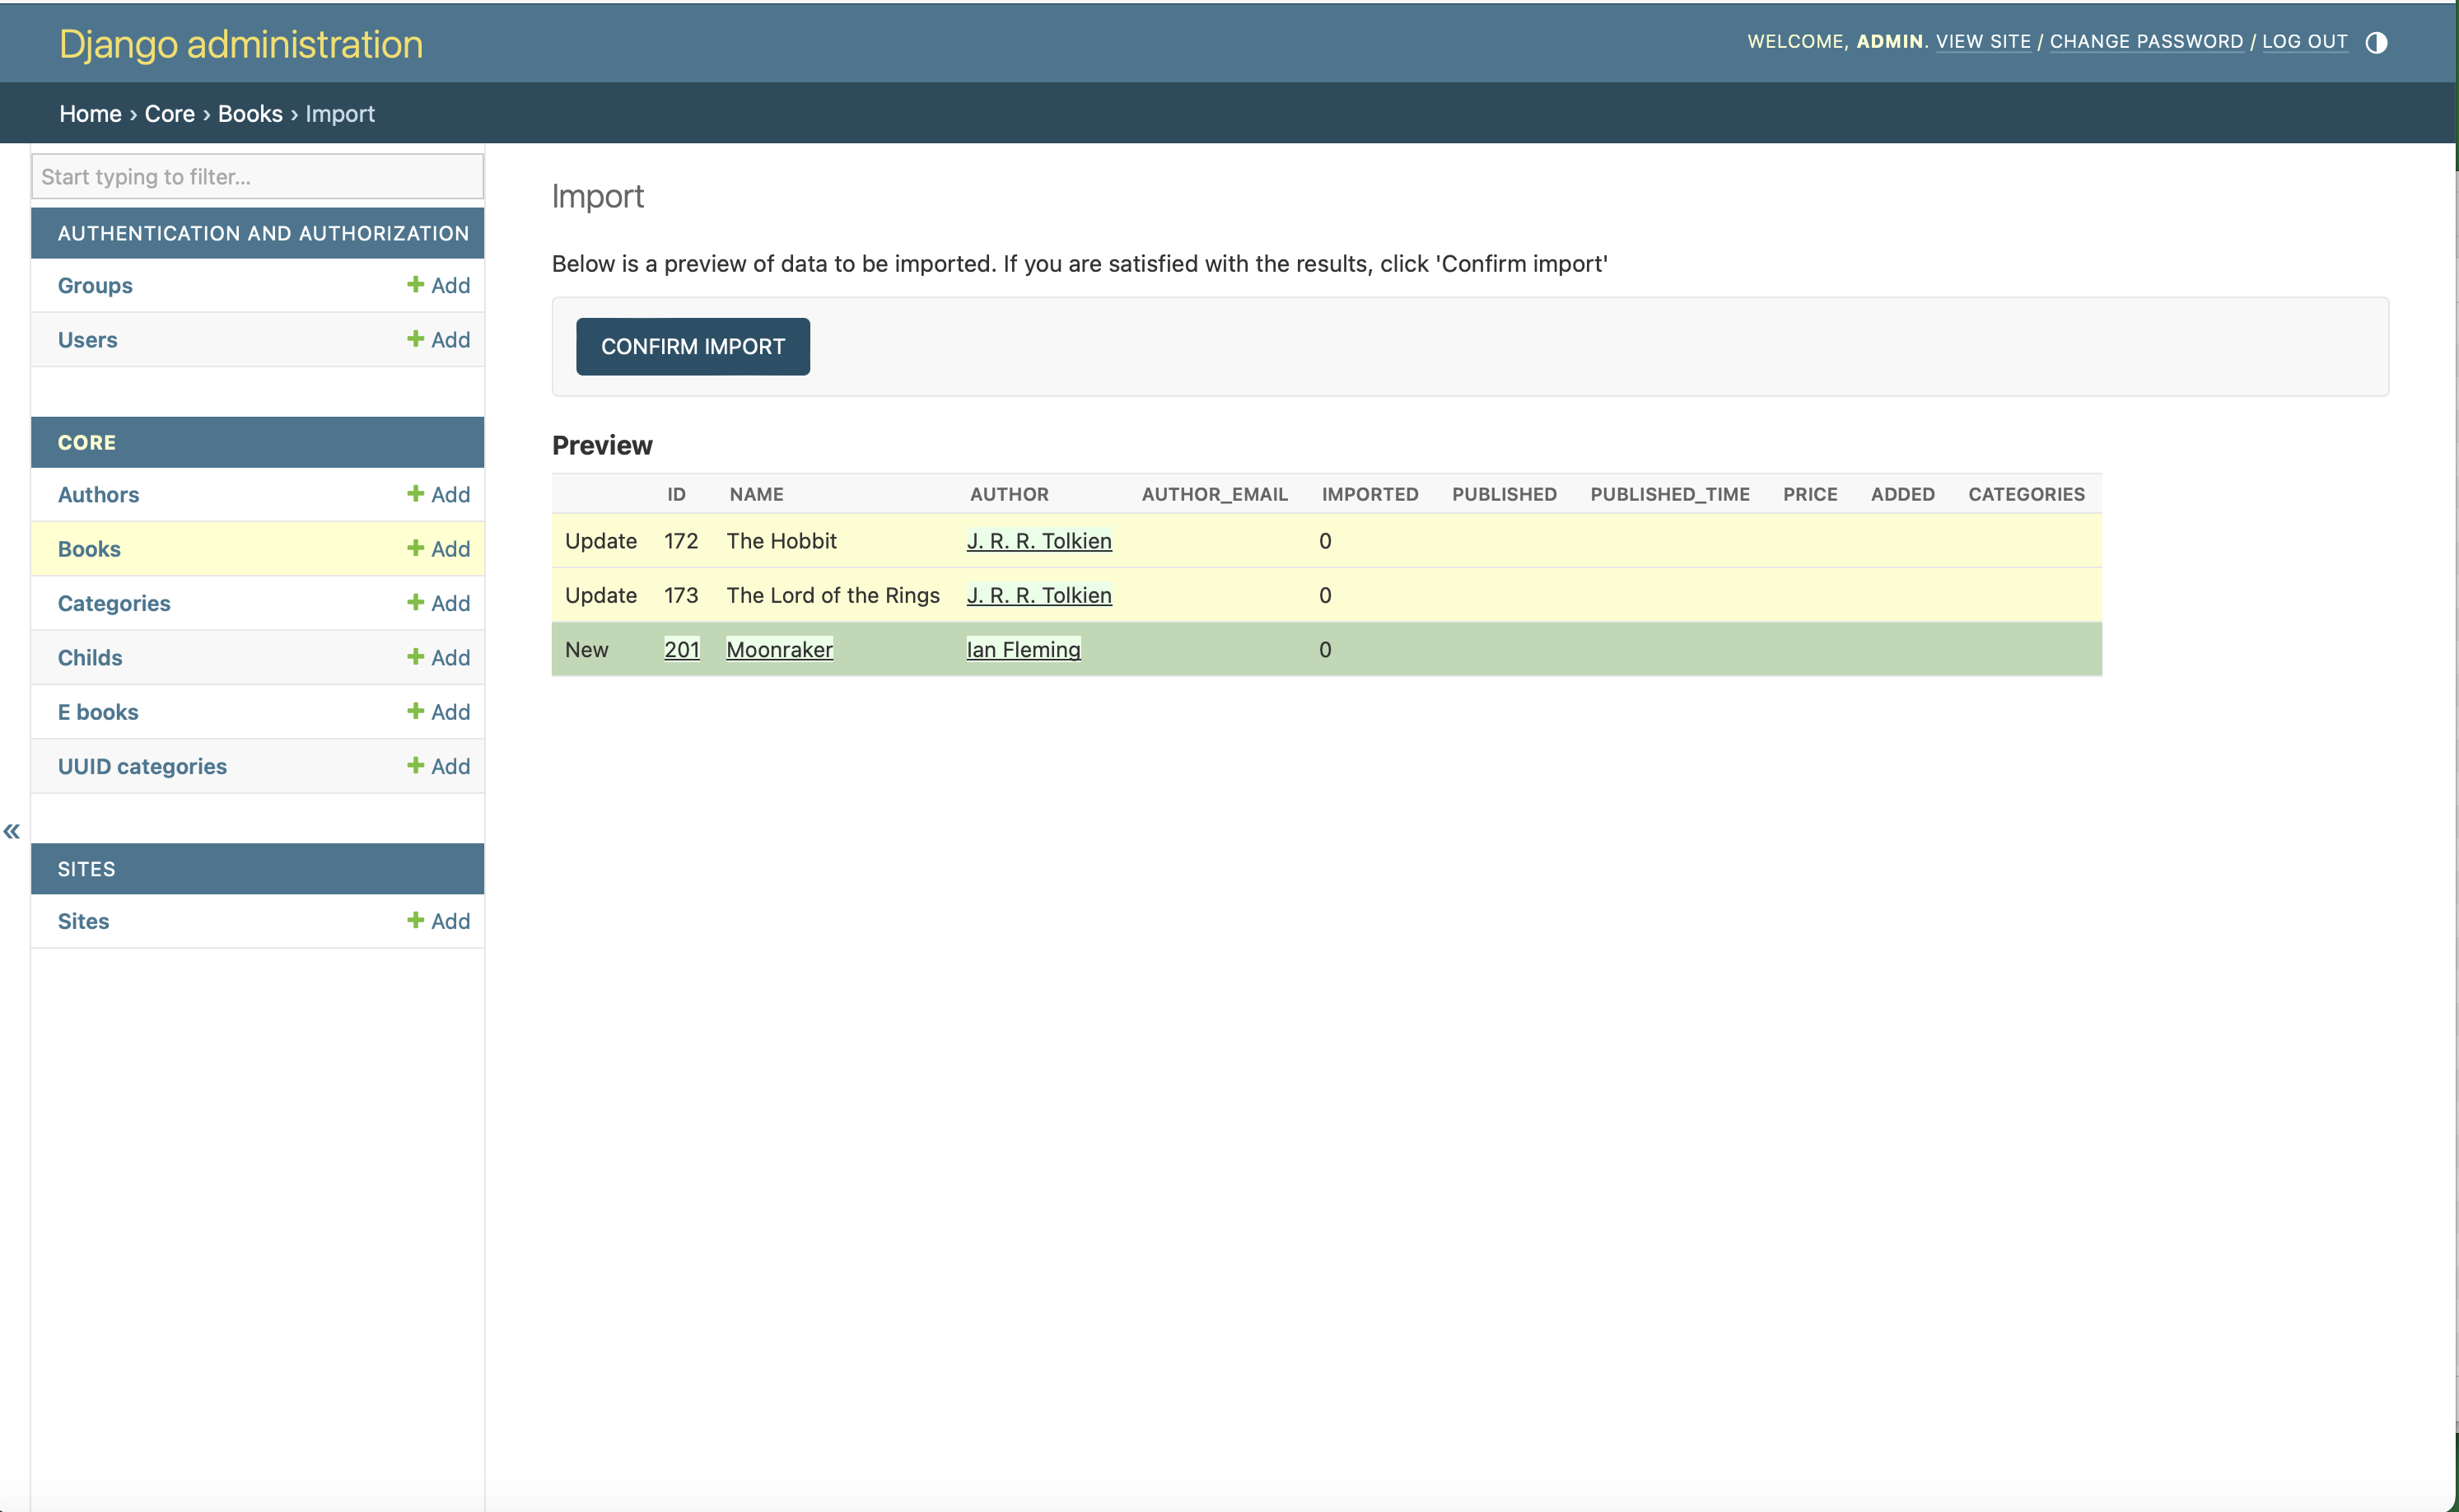Image resolution: width=2459 pixels, height=1512 pixels.
Task: Click the plus Add next to E books
Action: pyautogui.click(x=438, y=711)
